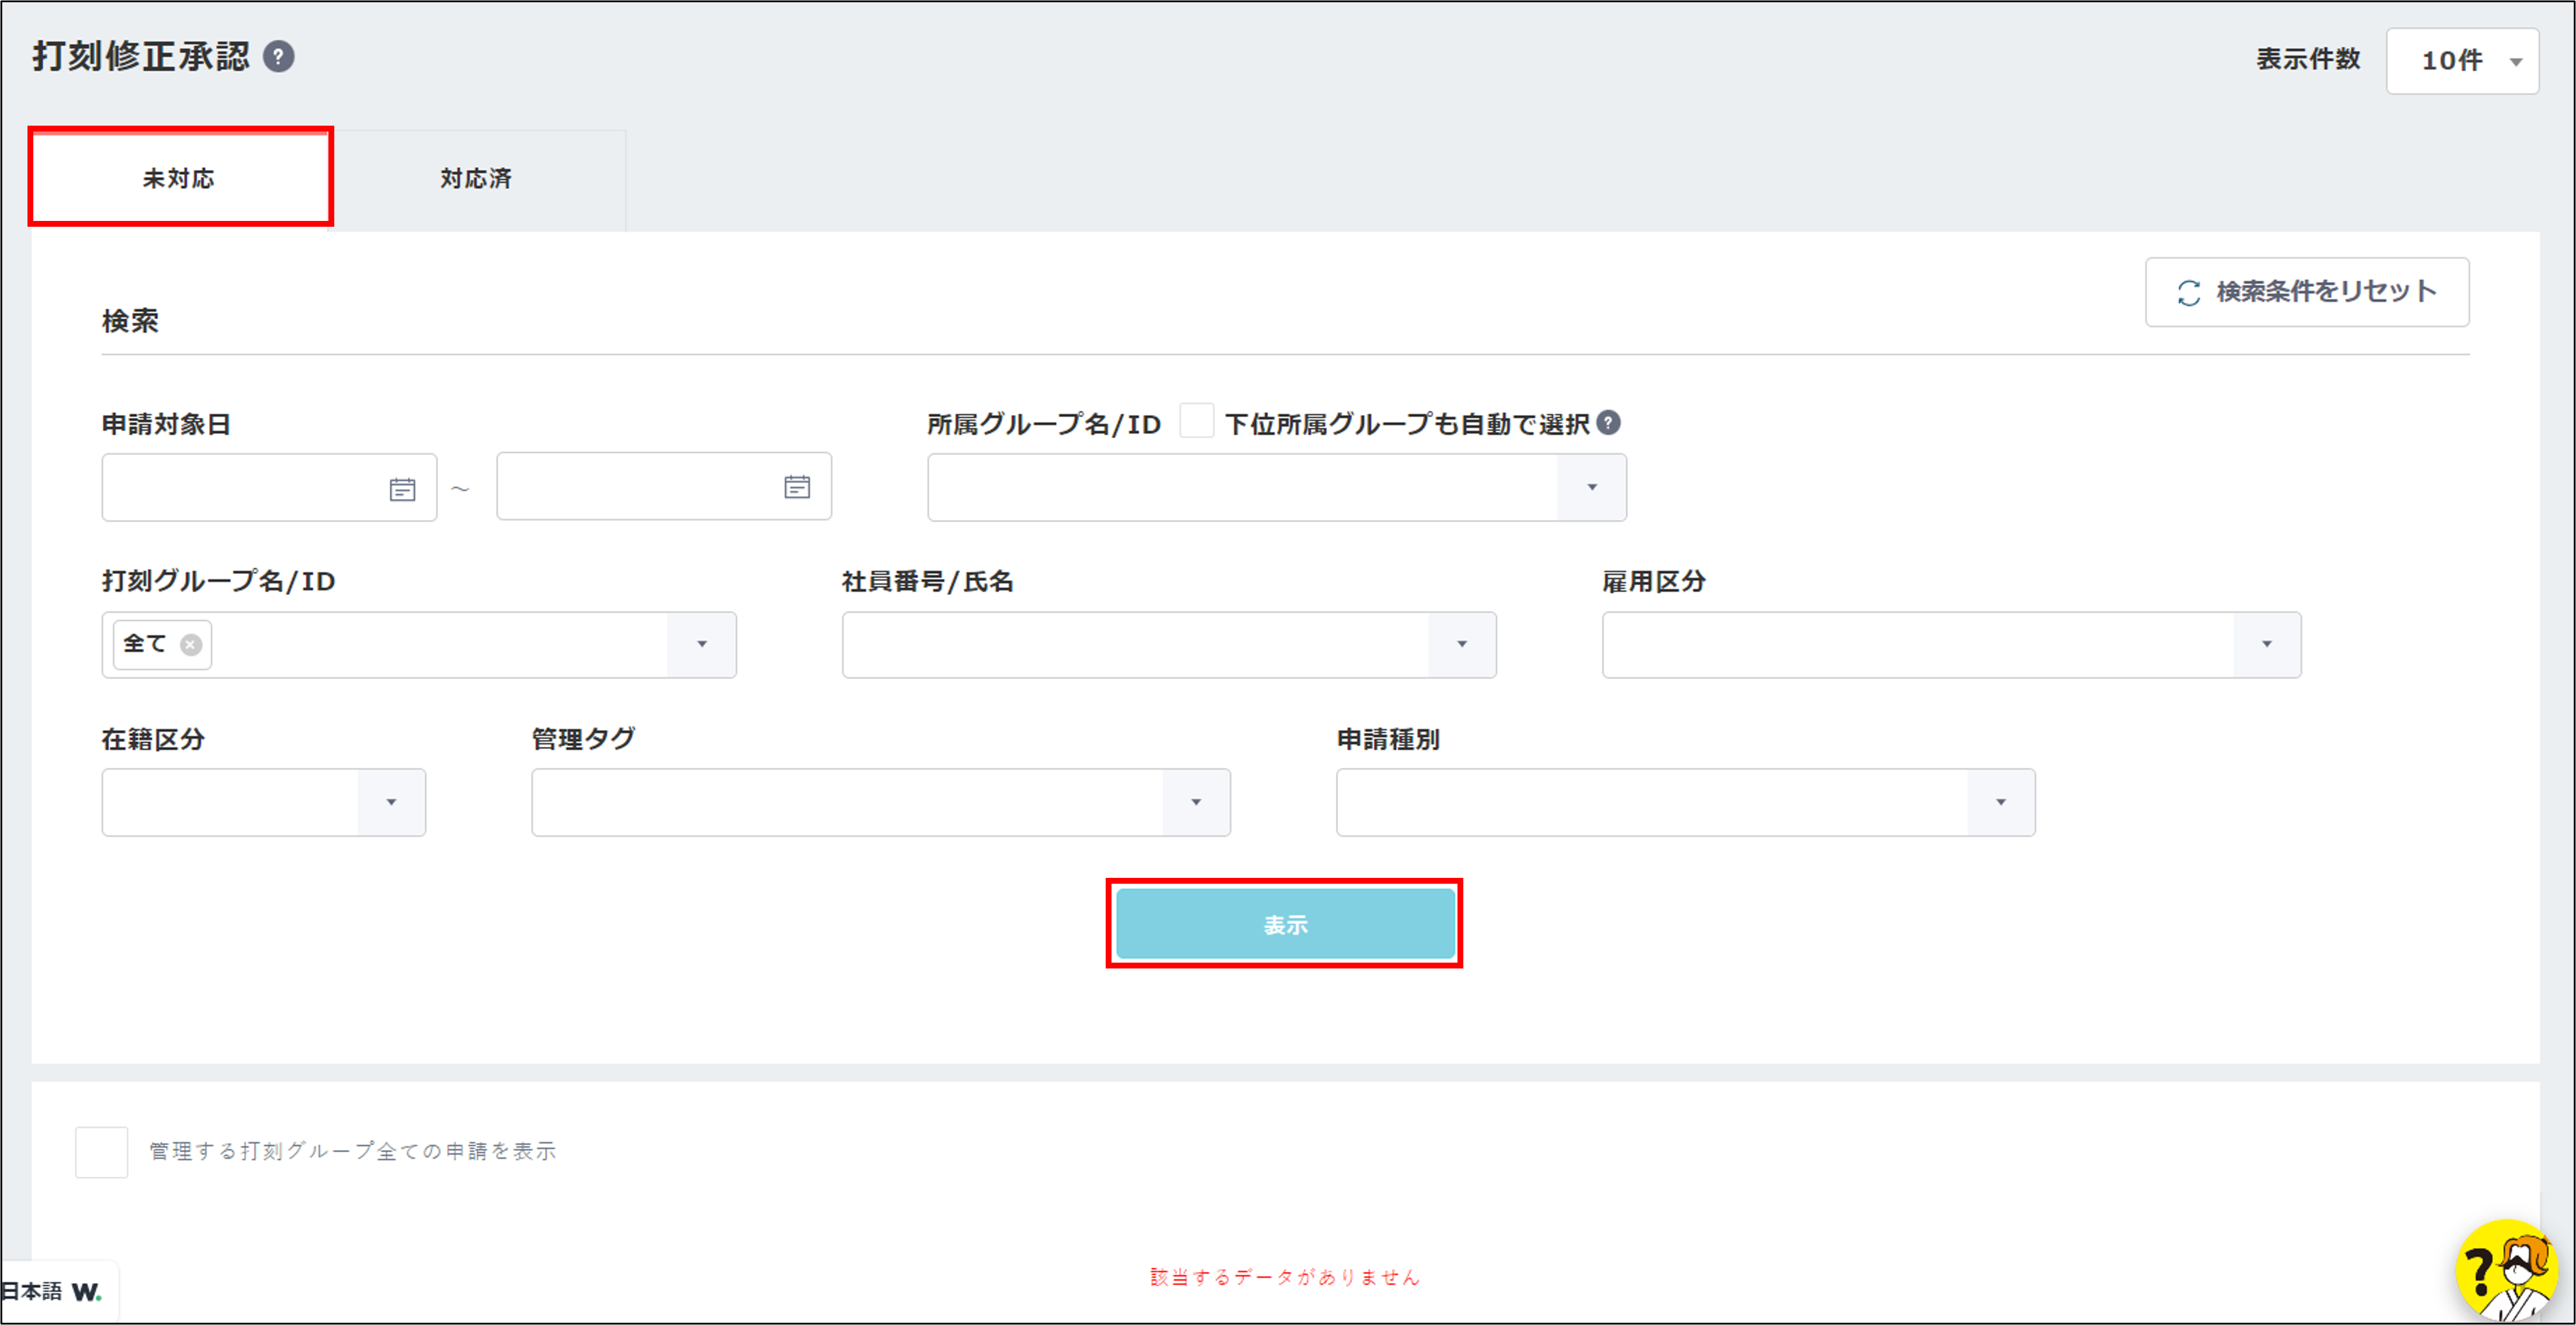Screen dimensions: 2576x1325
Task: Expand the 雇用区分 dropdown
Action: tap(2266, 645)
